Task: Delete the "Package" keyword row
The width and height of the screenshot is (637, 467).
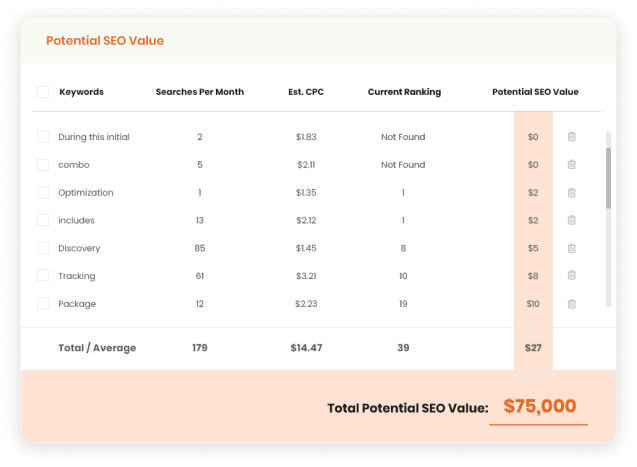Action: (572, 303)
